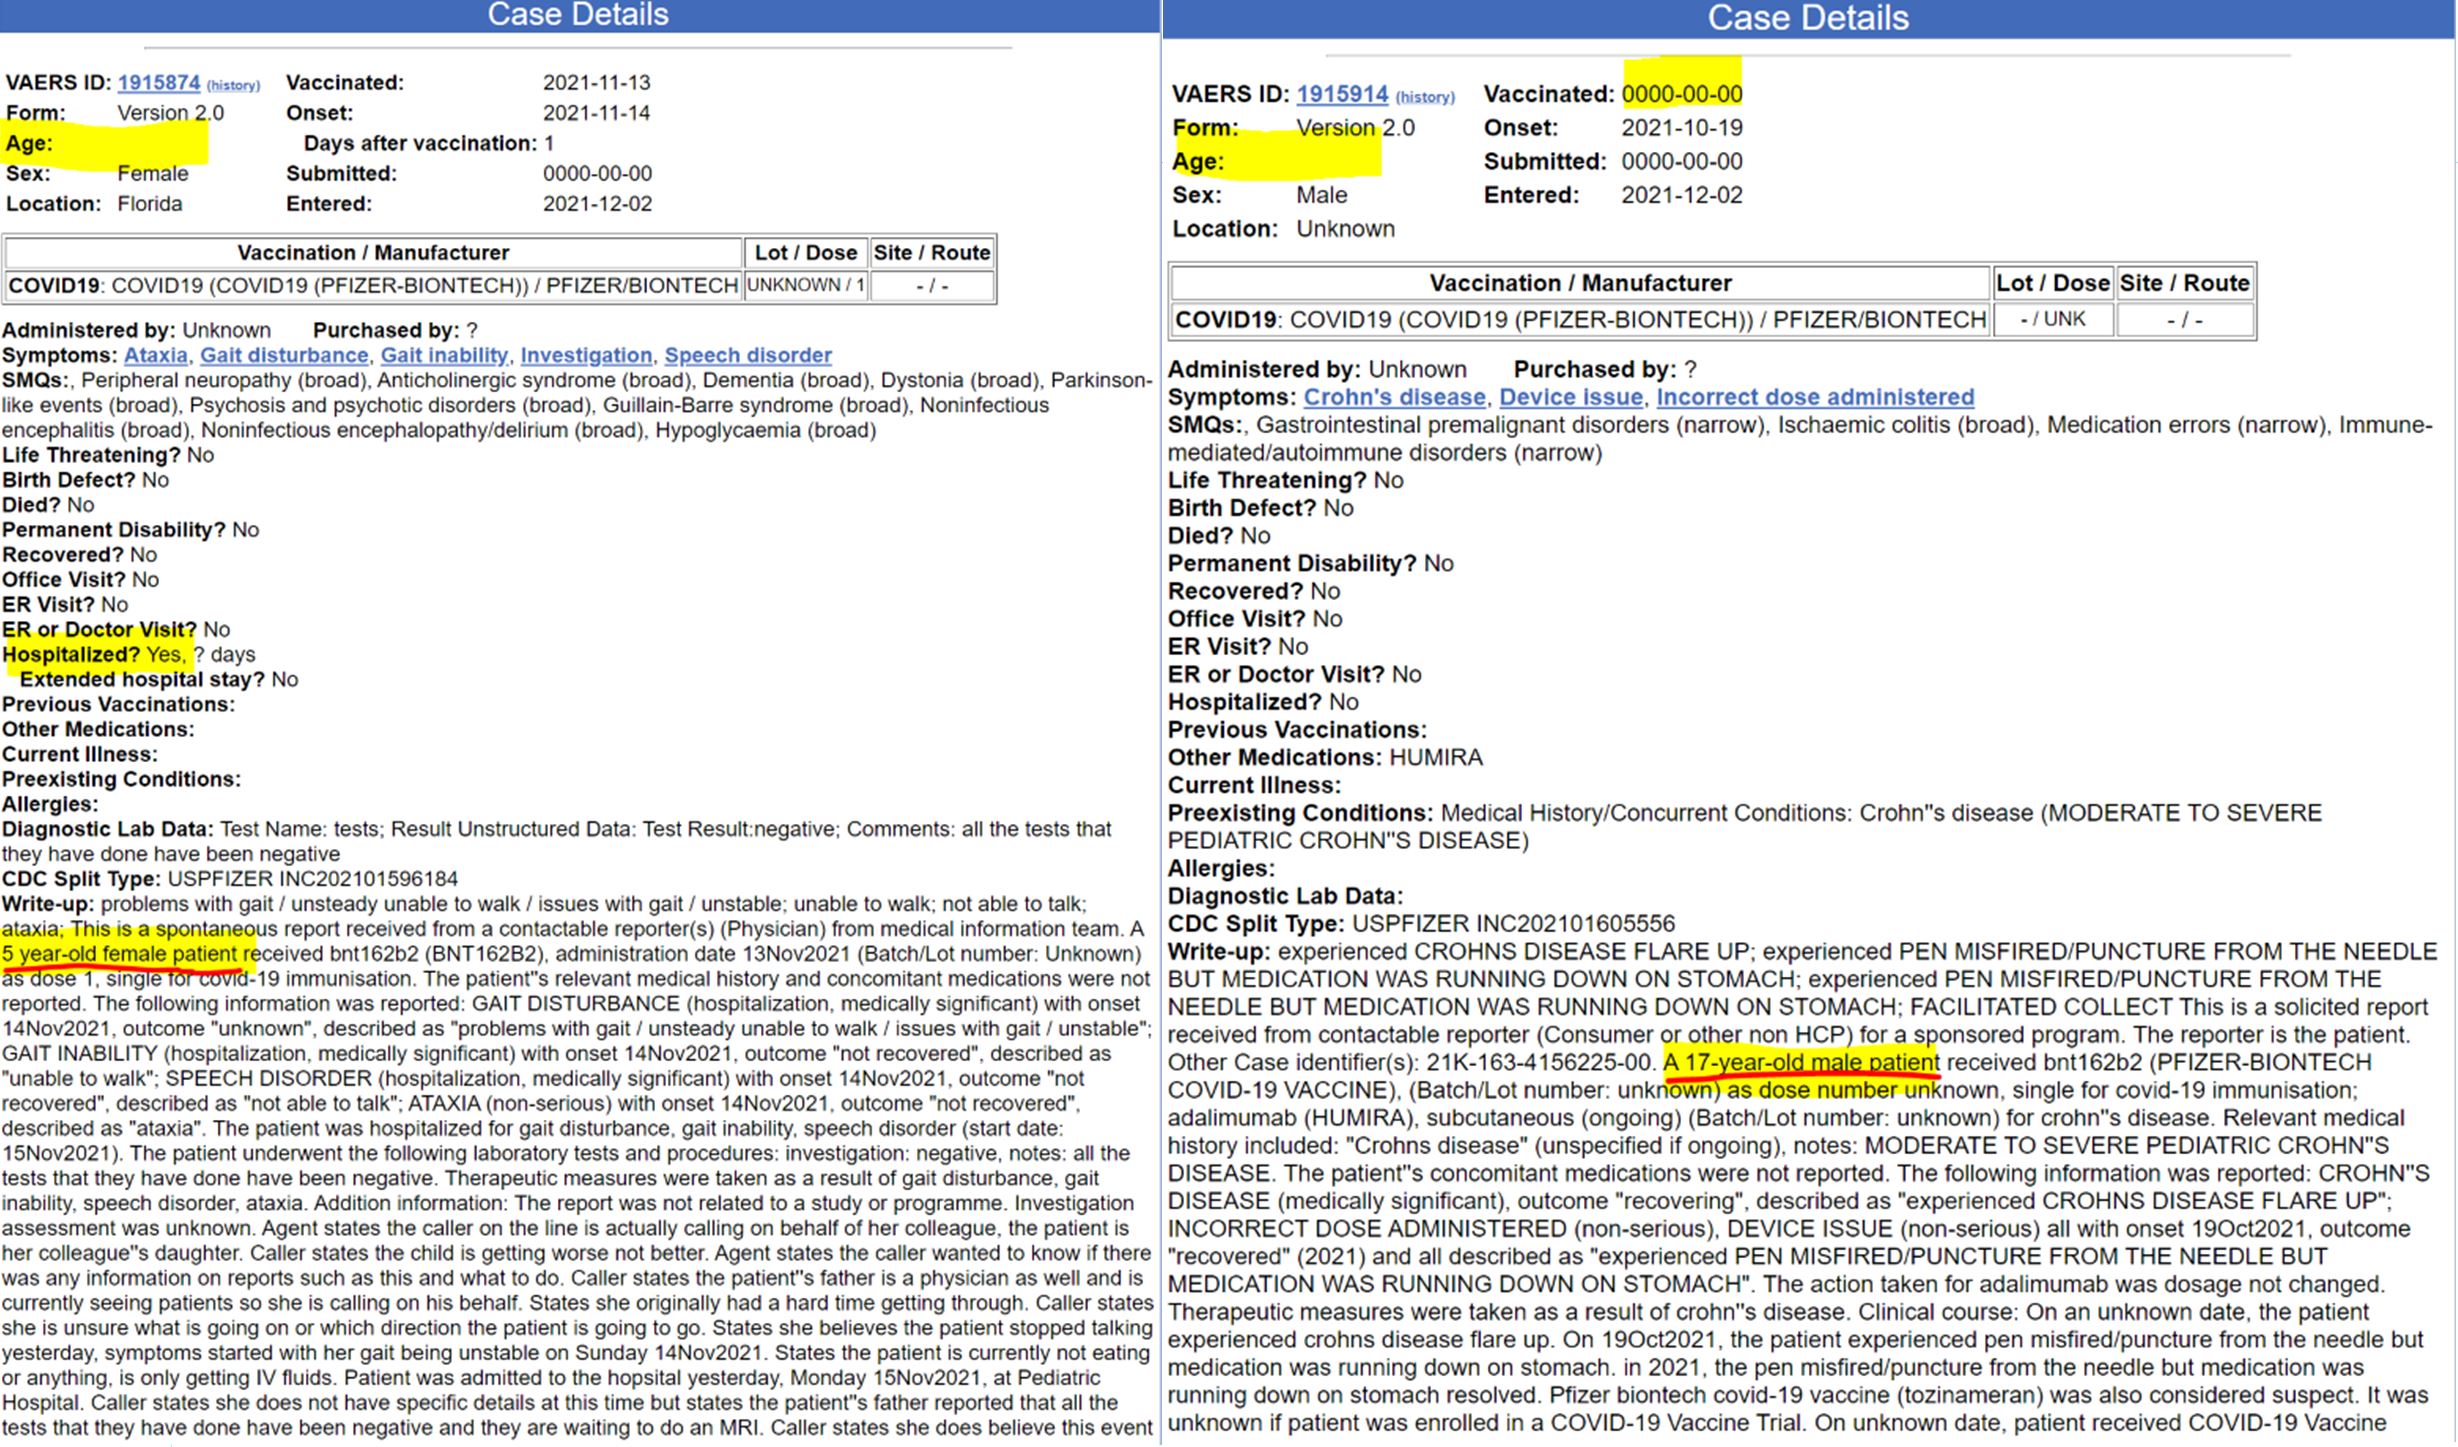This screenshot has width=2458, height=1447.
Task: Select right Site / Route table header
Action: click(x=2184, y=283)
